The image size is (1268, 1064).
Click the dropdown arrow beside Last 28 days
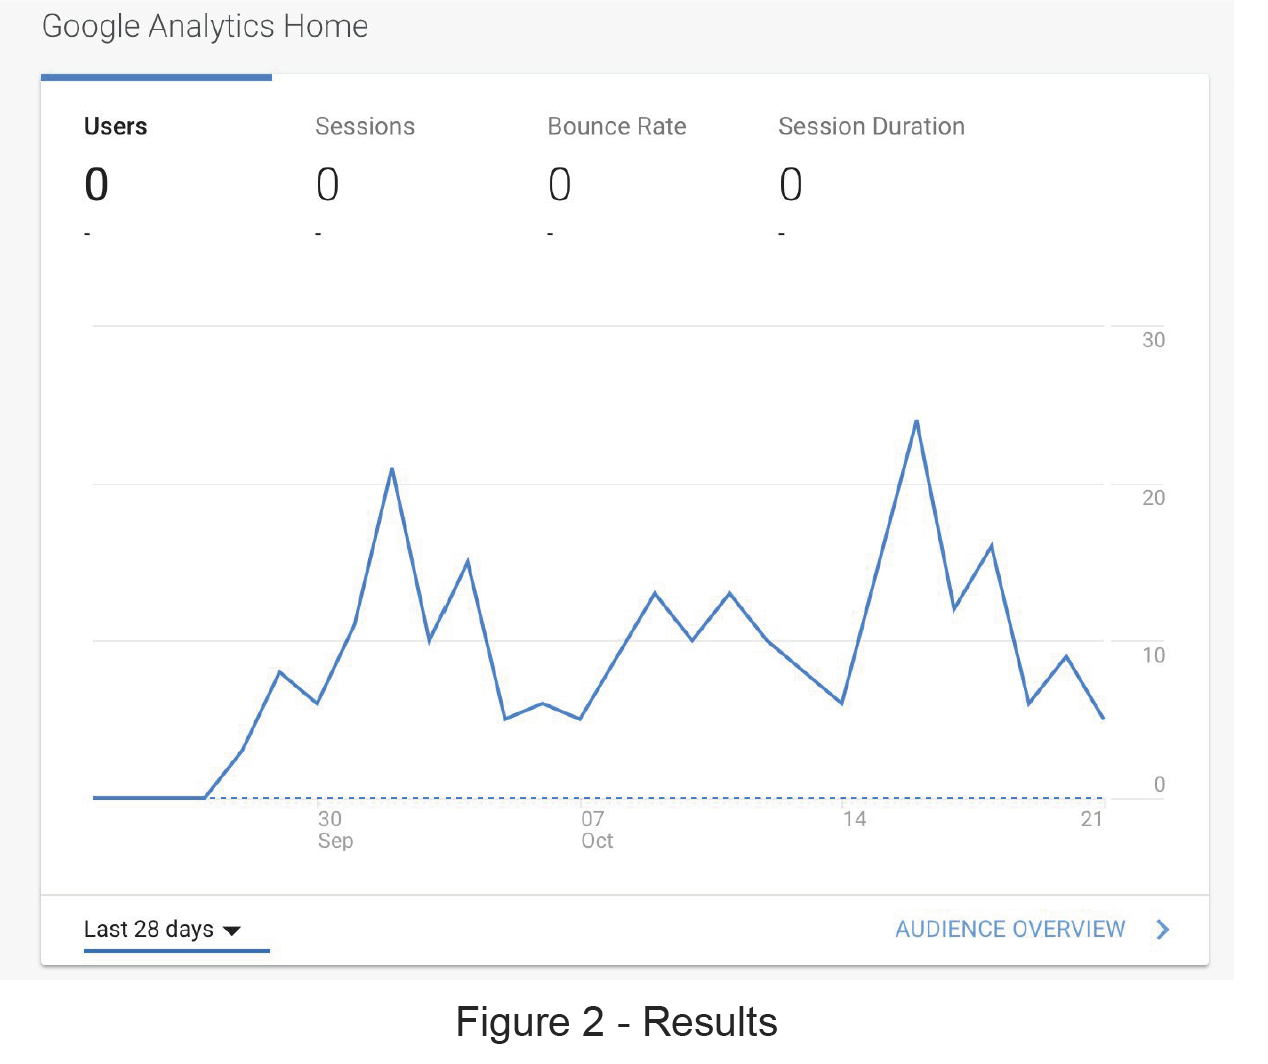click(232, 931)
